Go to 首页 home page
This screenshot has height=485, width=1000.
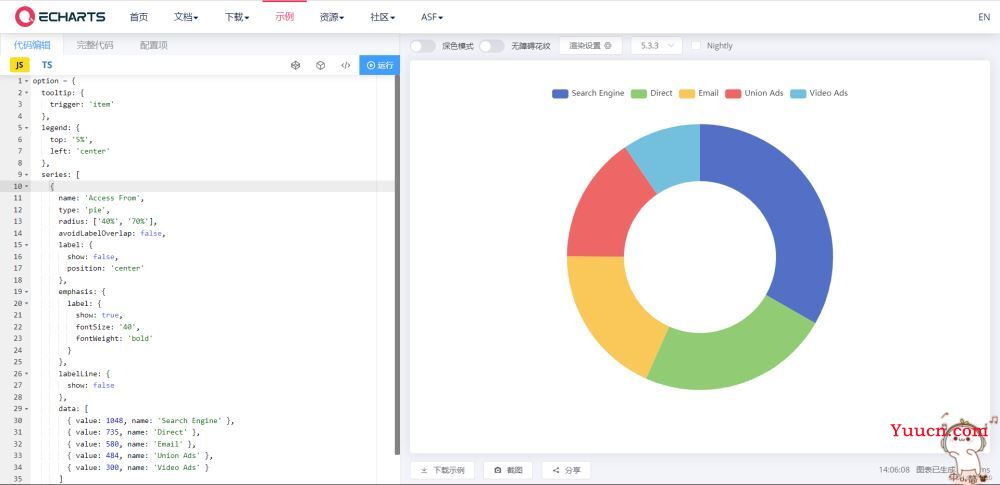(x=138, y=17)
